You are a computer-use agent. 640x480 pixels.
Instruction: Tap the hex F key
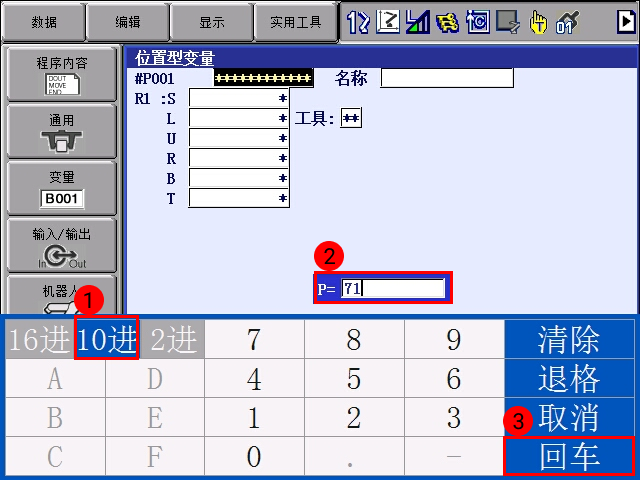point(155,456)
